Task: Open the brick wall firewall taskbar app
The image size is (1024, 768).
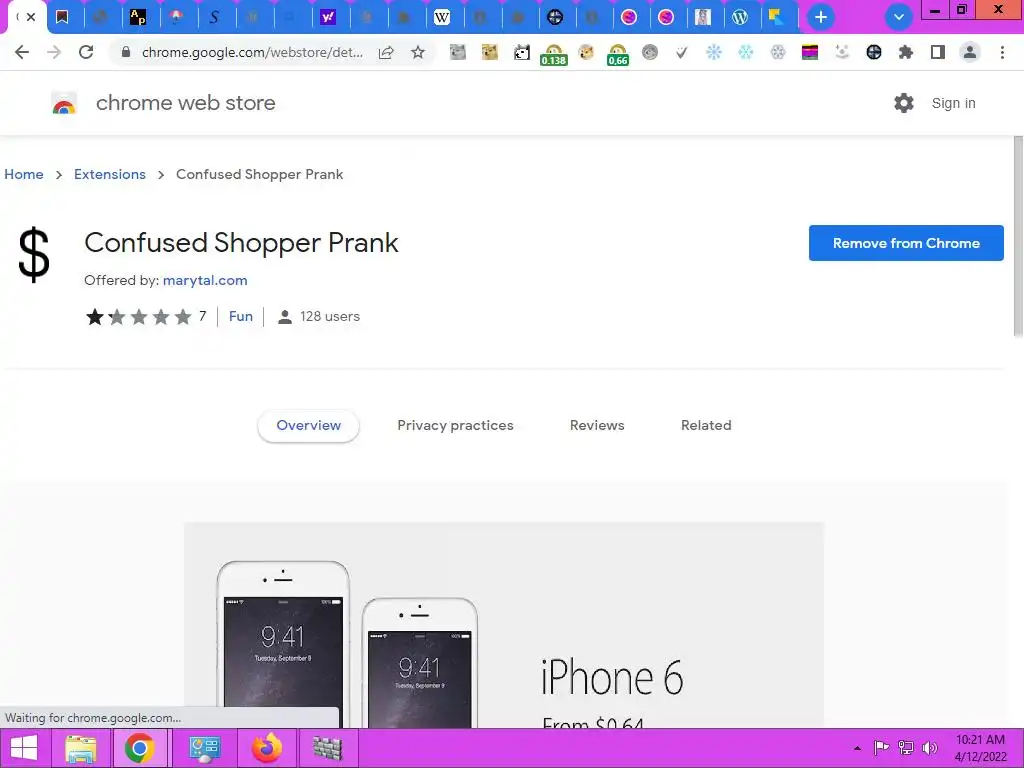Action: coord(327,748)
